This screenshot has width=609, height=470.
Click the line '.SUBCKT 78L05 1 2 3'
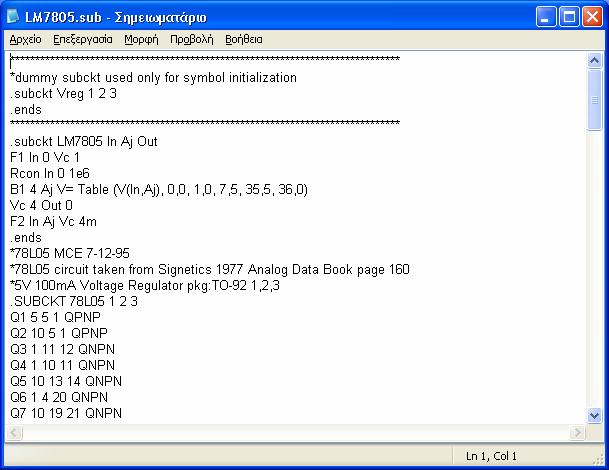click(x=74, y=301)
